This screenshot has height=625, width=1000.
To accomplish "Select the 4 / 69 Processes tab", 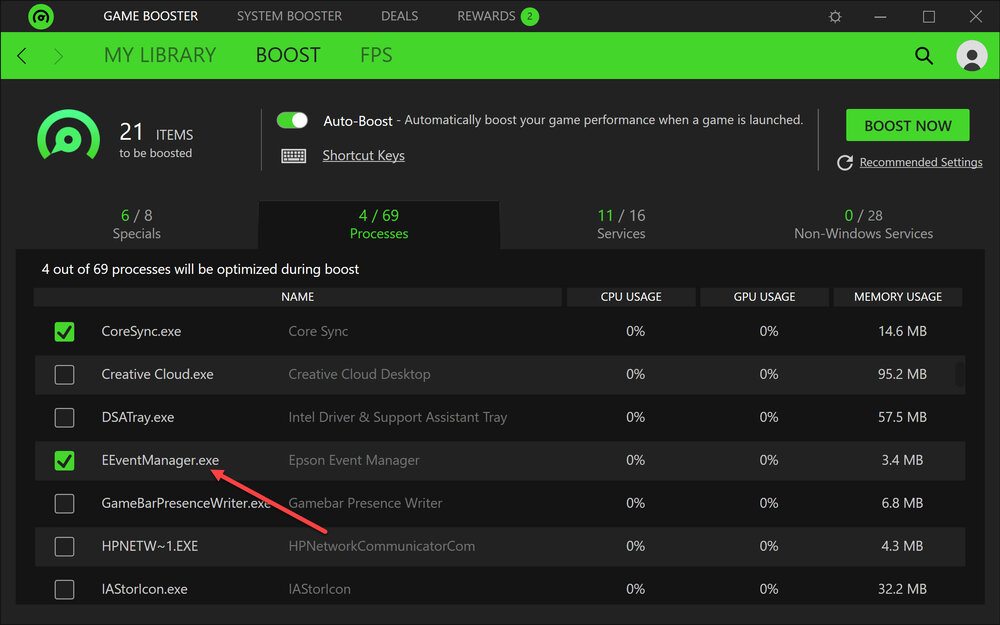I will [x=379, y=224].
